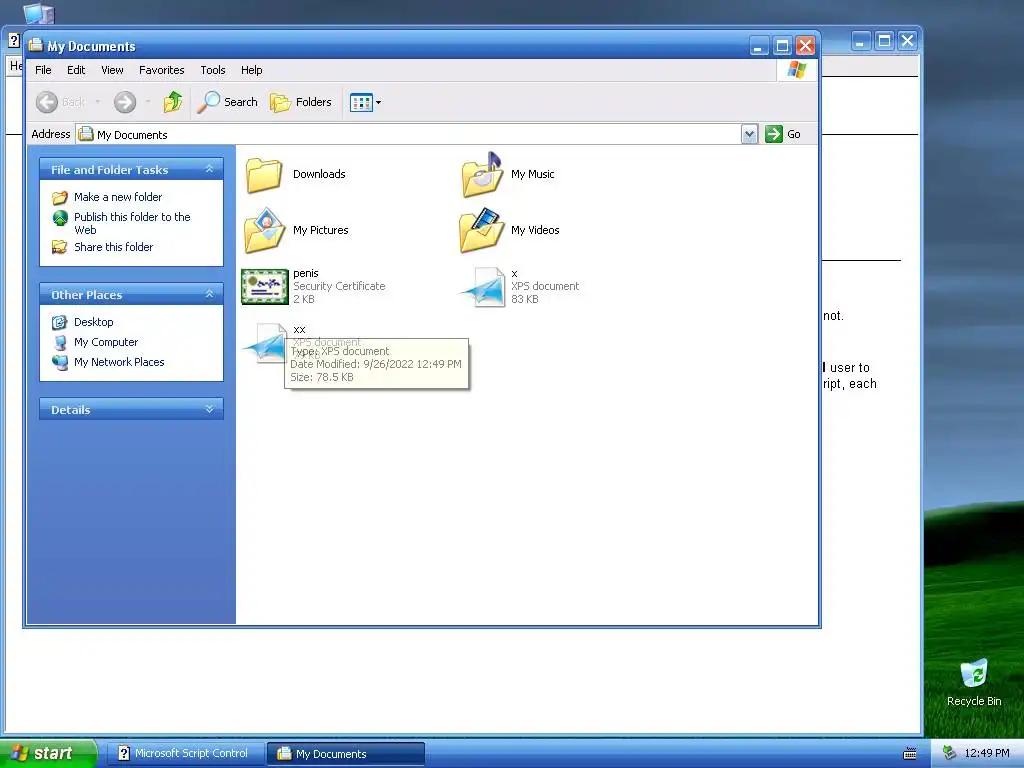Toggle the Folders pane button
Viewport: 1024px width, 768px height.
[301, 102]
